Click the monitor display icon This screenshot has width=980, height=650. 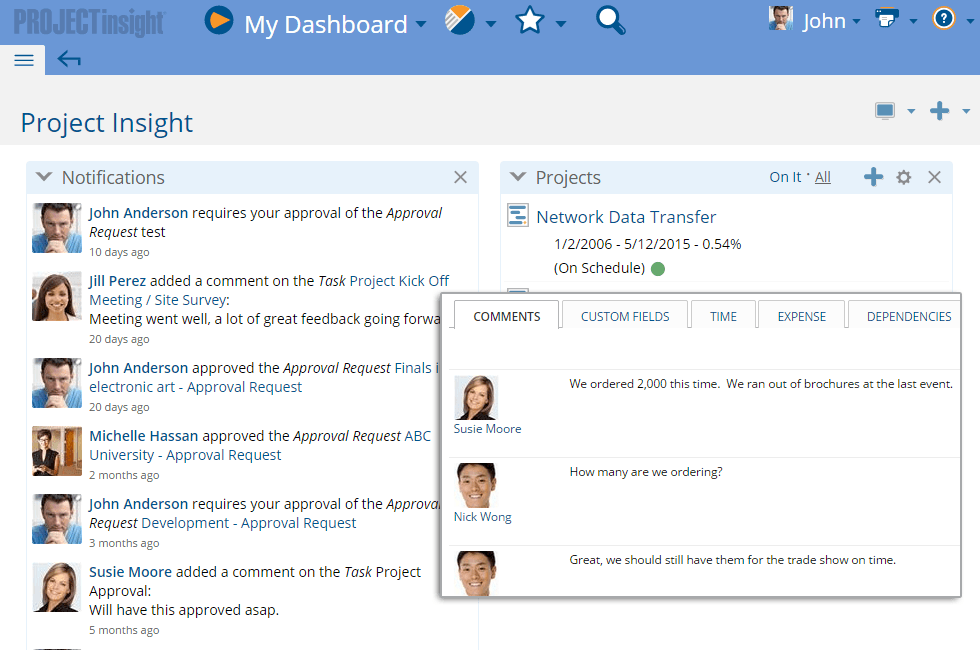coord(885,111)
